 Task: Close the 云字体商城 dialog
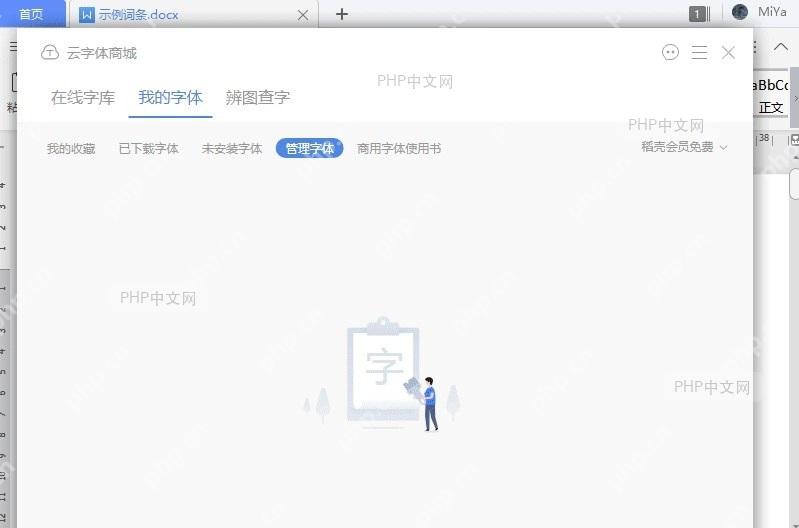728,52
